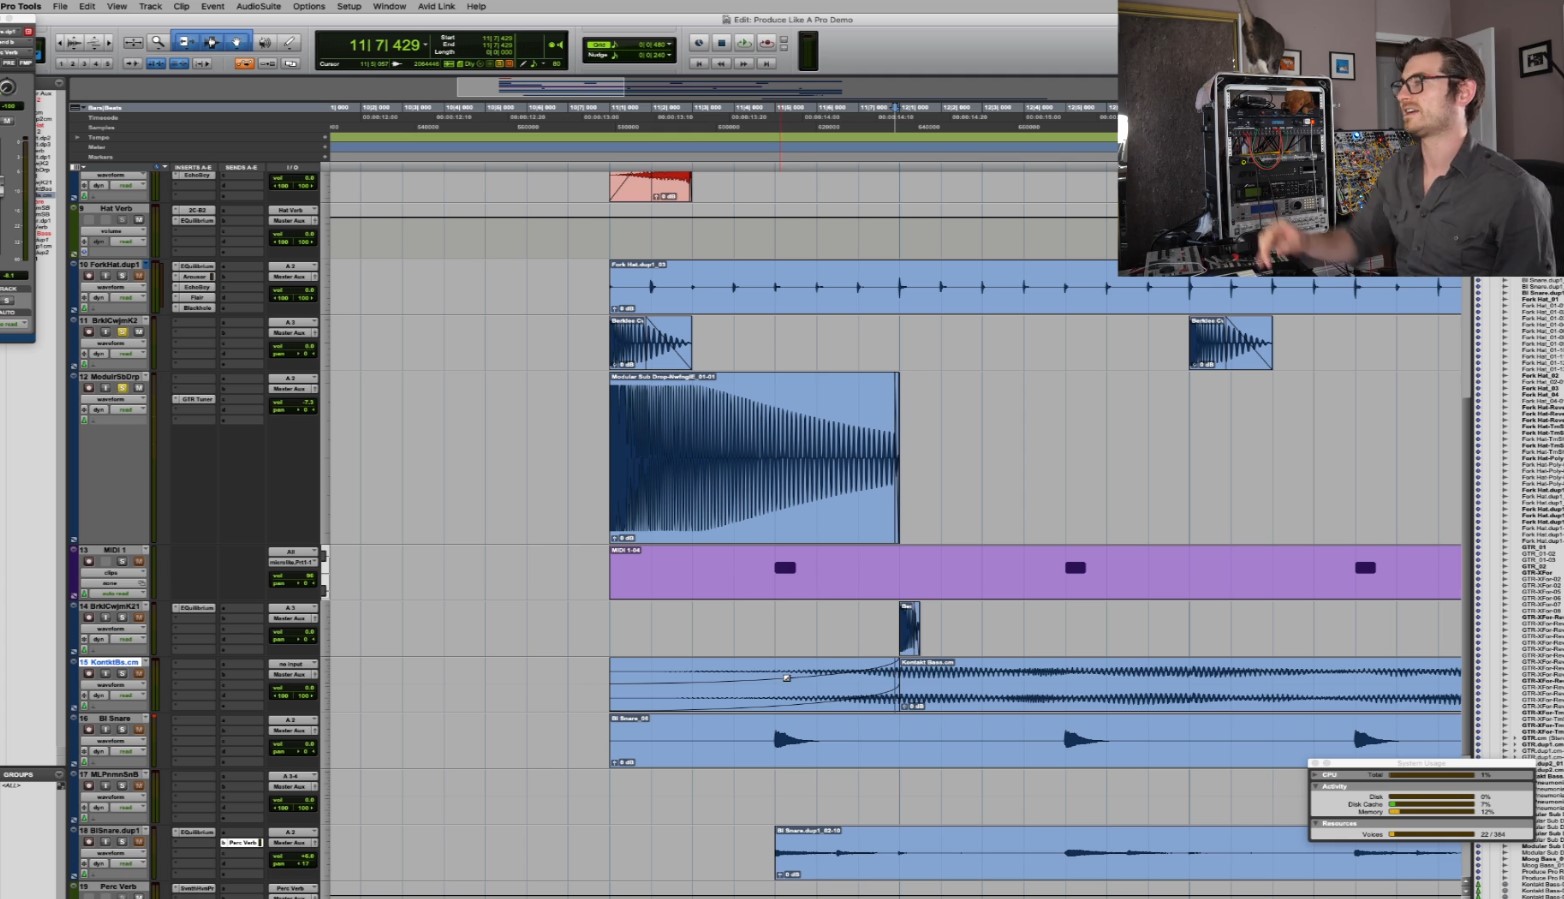Click the Online clock button in transport
This screenshot has height=899, width=1564.
click(x=699, y=43)
